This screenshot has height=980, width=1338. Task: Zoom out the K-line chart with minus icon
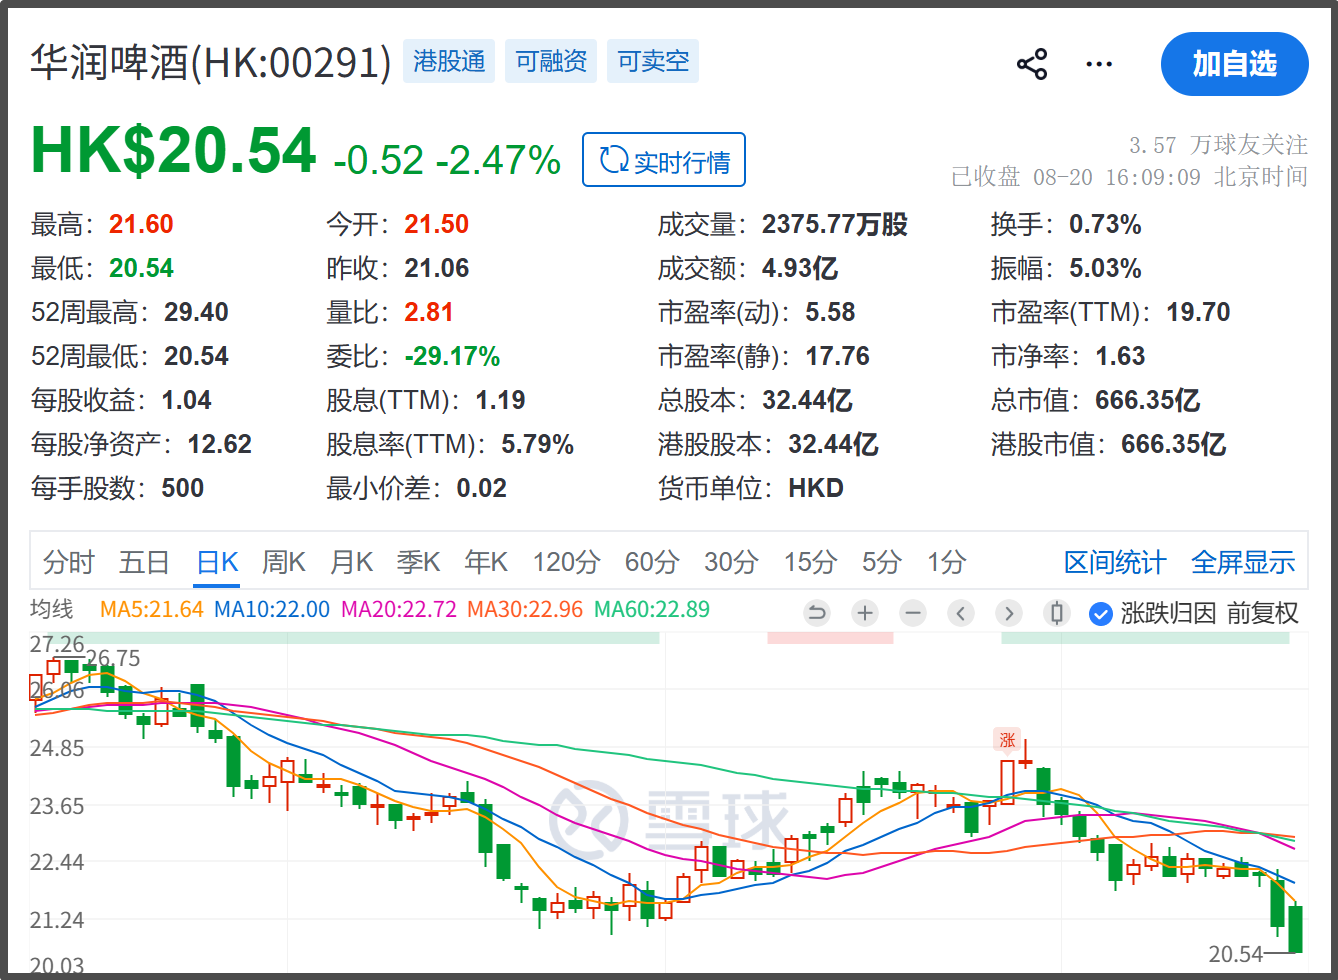[913, 613]
